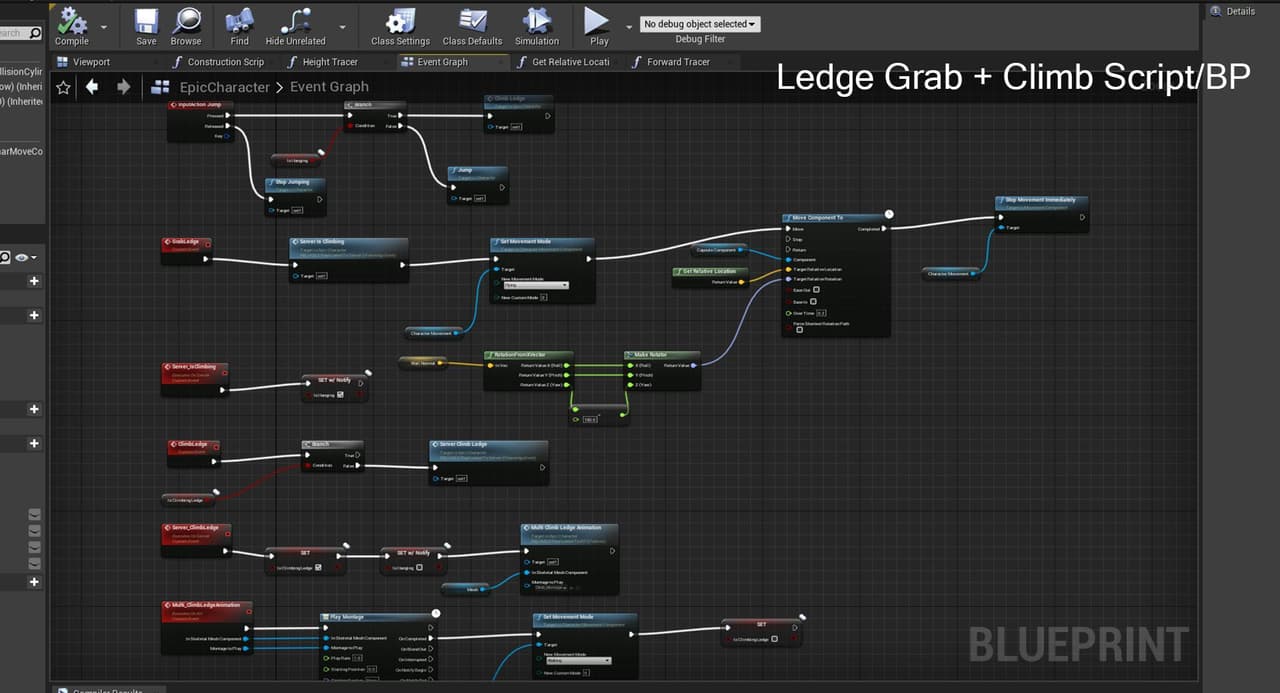Toggle Force Shortest Rotation Path checkbox
The height and width of the screenshot is (693, 1280).
pos(800,330)
